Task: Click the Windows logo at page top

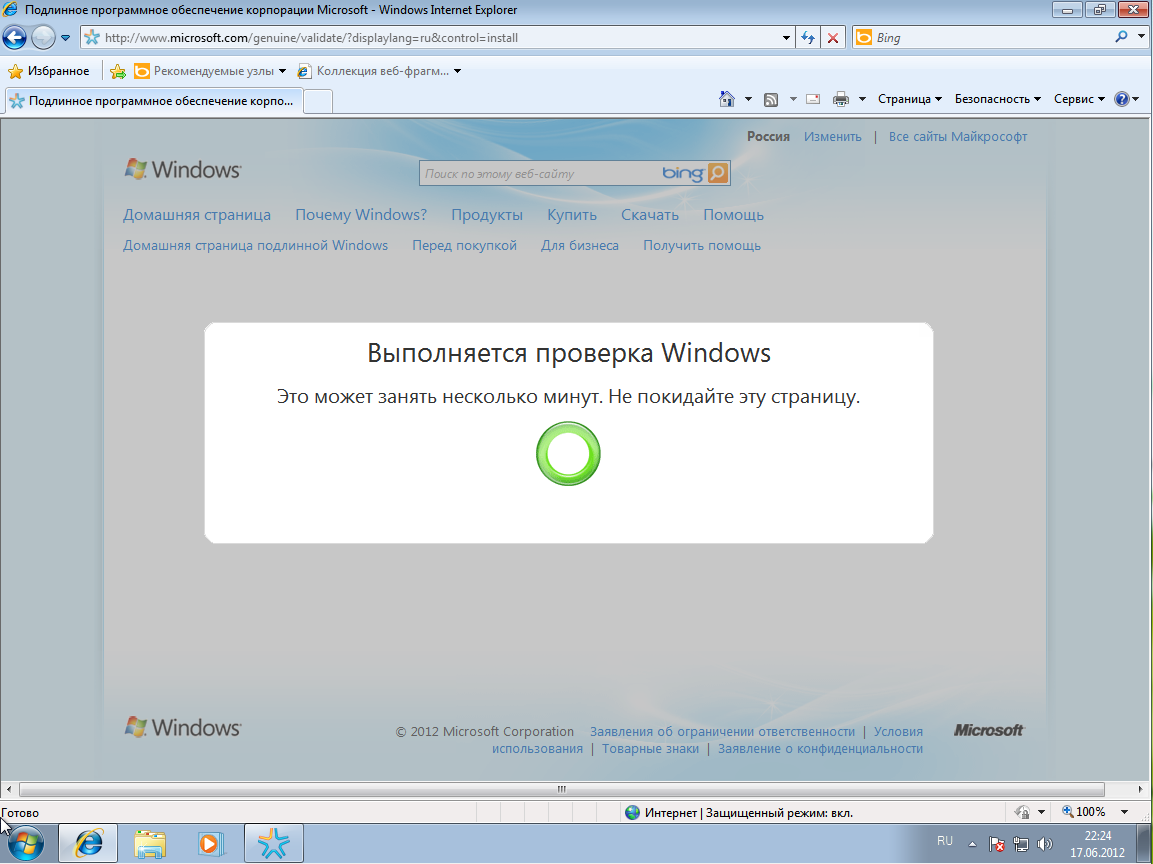Action: point(182,170)
